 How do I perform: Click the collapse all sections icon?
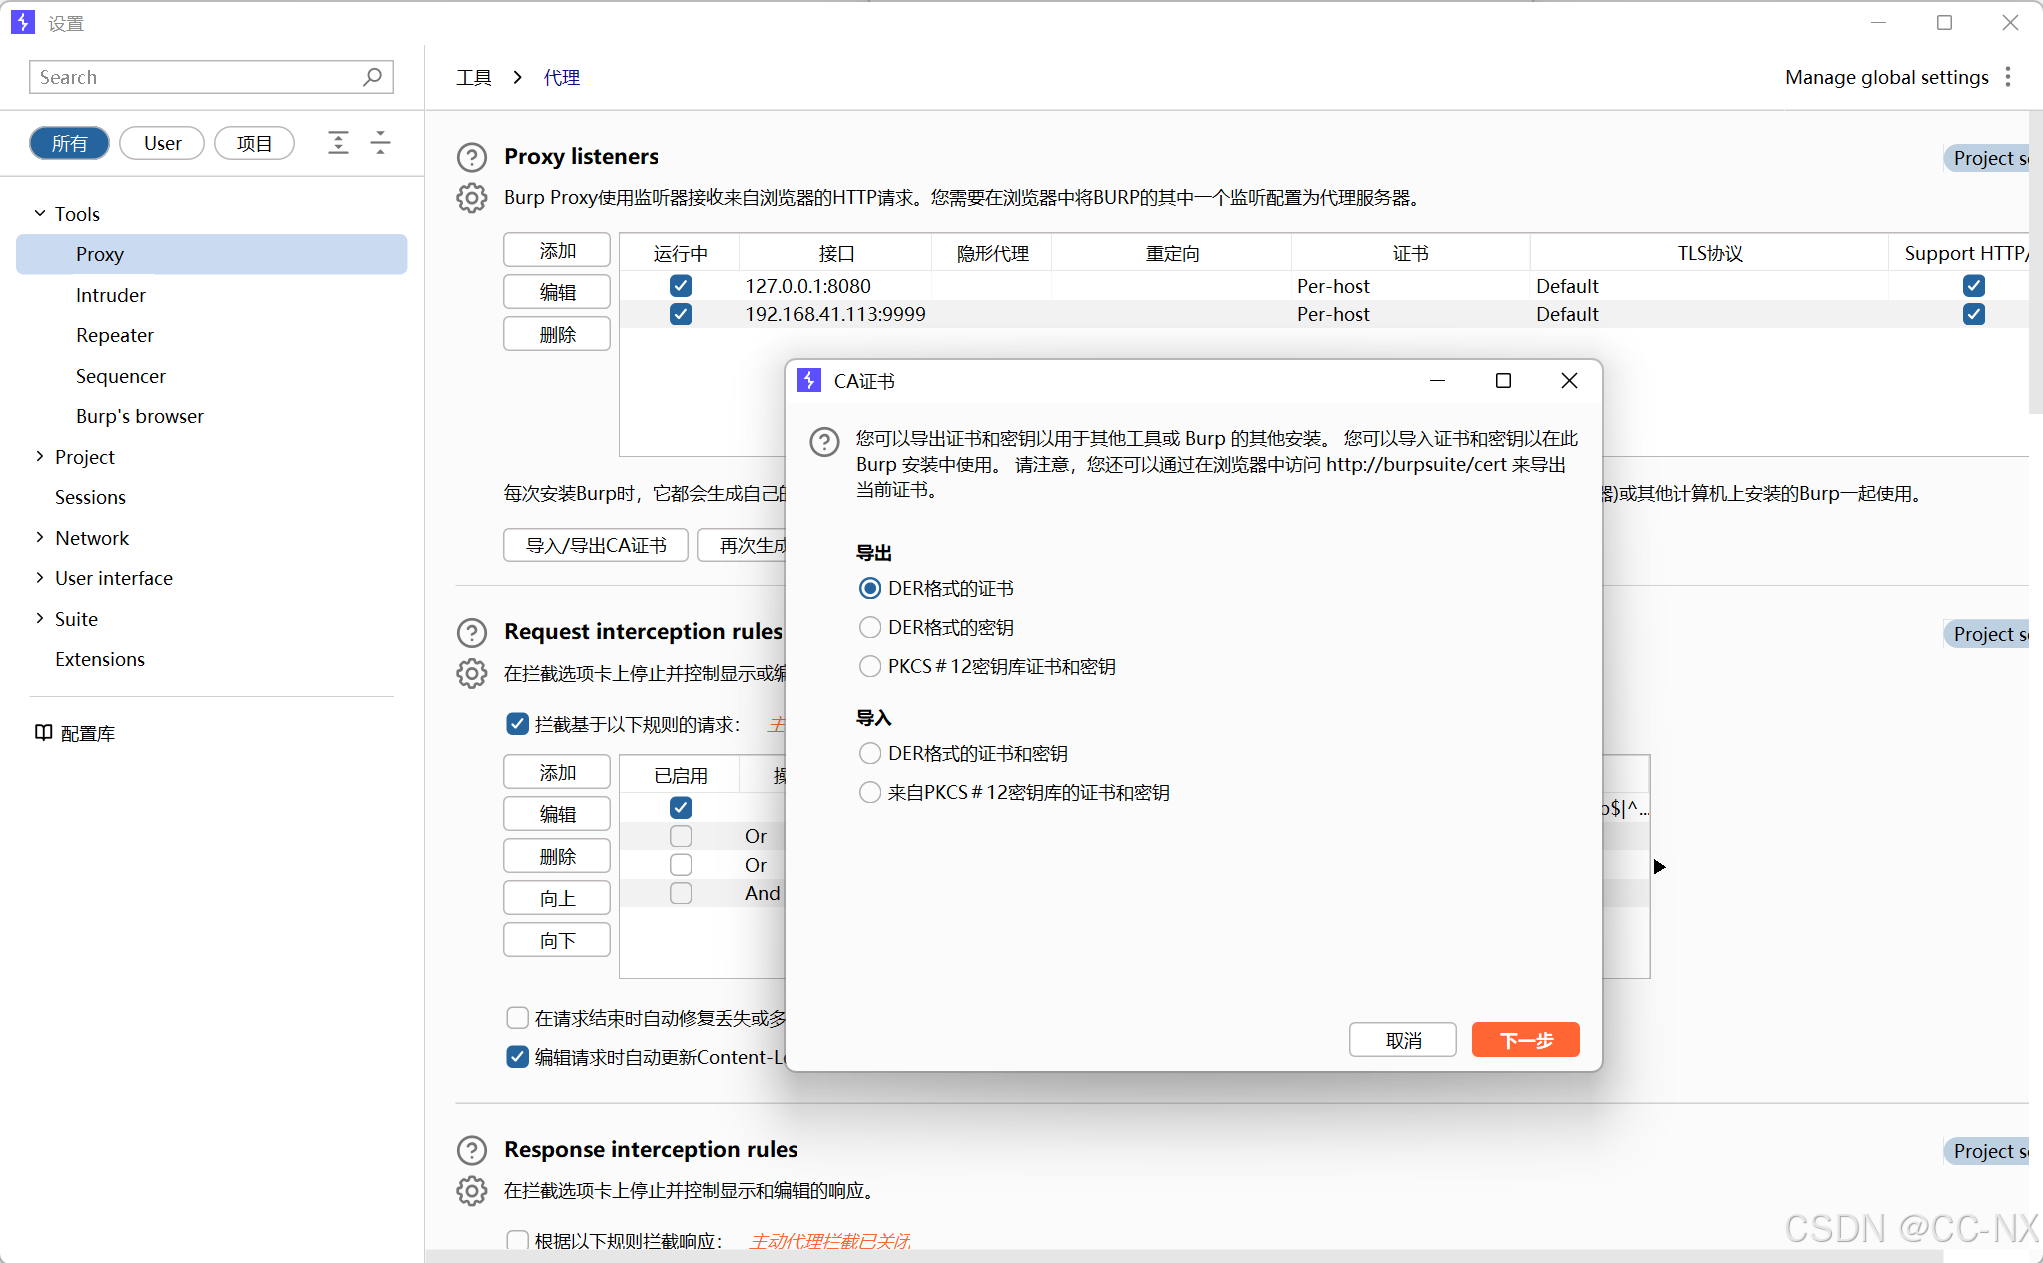(380, 143)
